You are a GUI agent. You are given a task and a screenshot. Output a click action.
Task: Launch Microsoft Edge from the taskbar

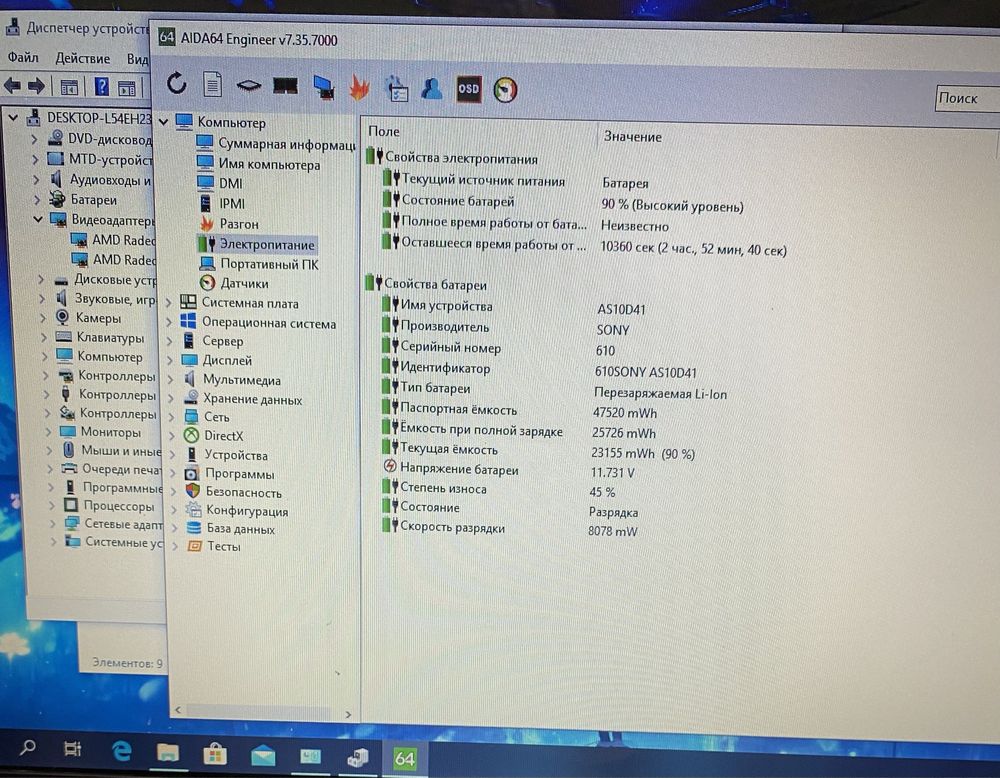click(x=121, y=751)
